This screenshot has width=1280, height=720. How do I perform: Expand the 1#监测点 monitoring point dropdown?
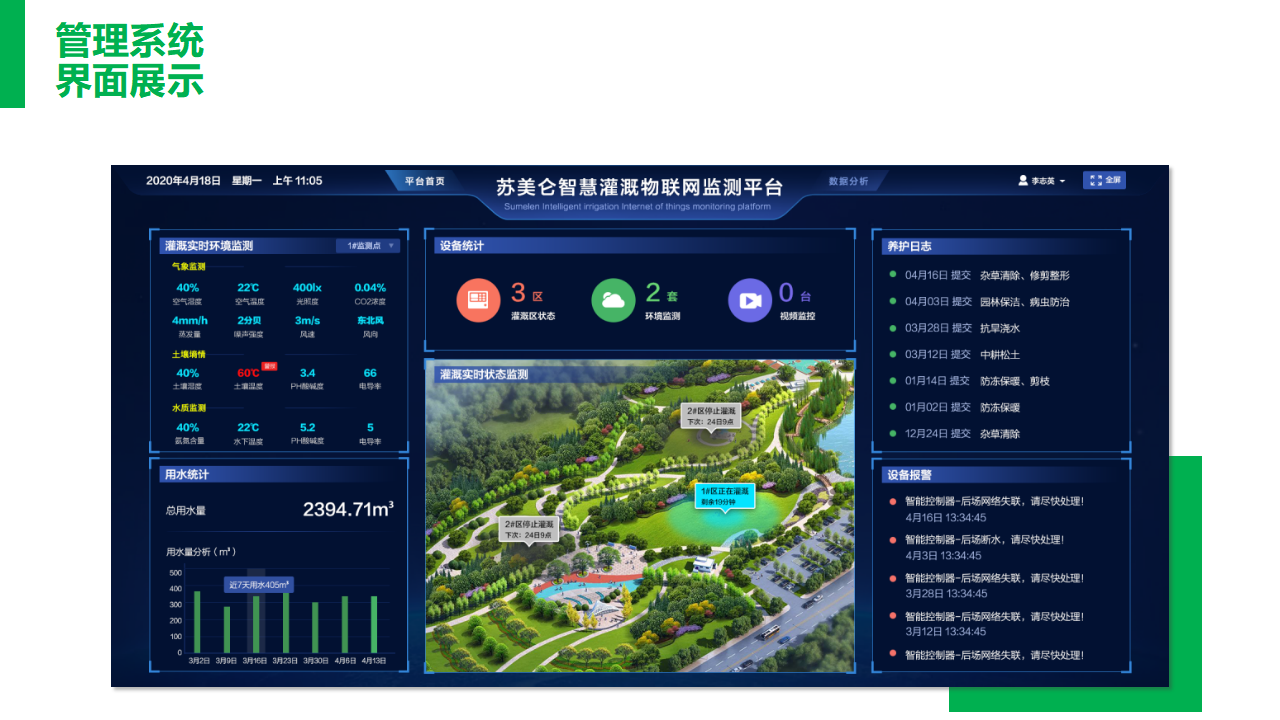coord(368,246)
